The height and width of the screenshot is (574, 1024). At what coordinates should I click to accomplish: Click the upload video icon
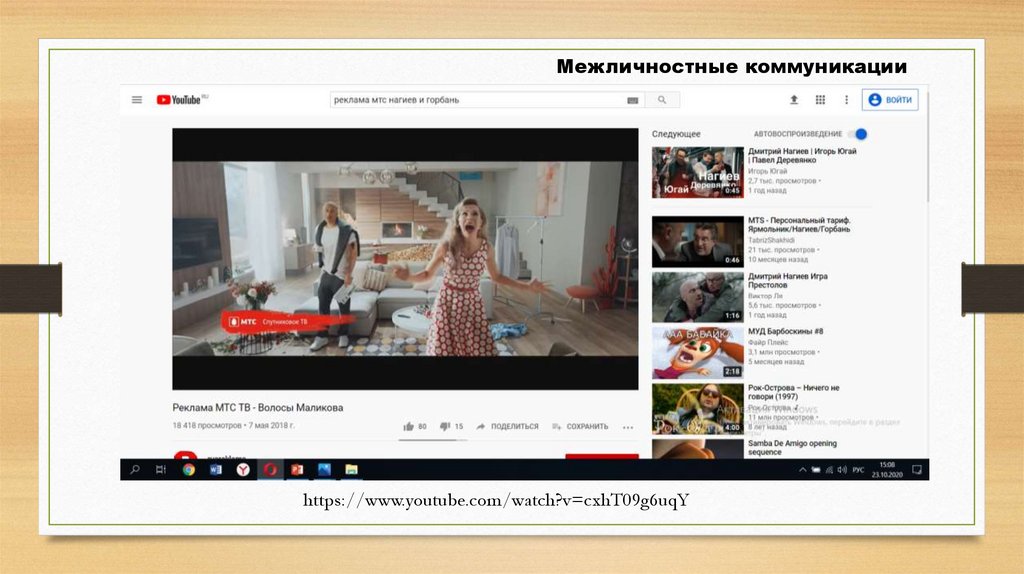click(794, 100)
